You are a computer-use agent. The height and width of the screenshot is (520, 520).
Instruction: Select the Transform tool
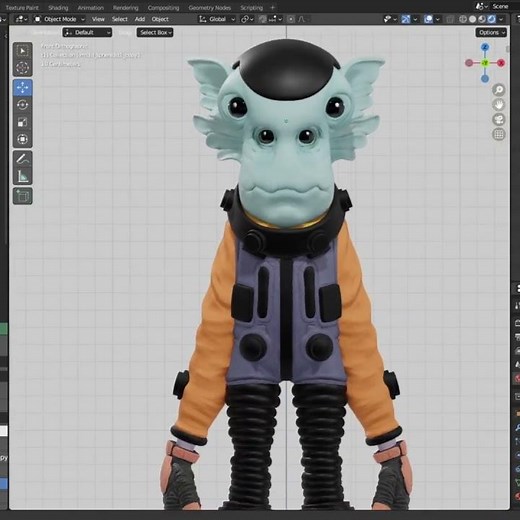pos(22,139)
